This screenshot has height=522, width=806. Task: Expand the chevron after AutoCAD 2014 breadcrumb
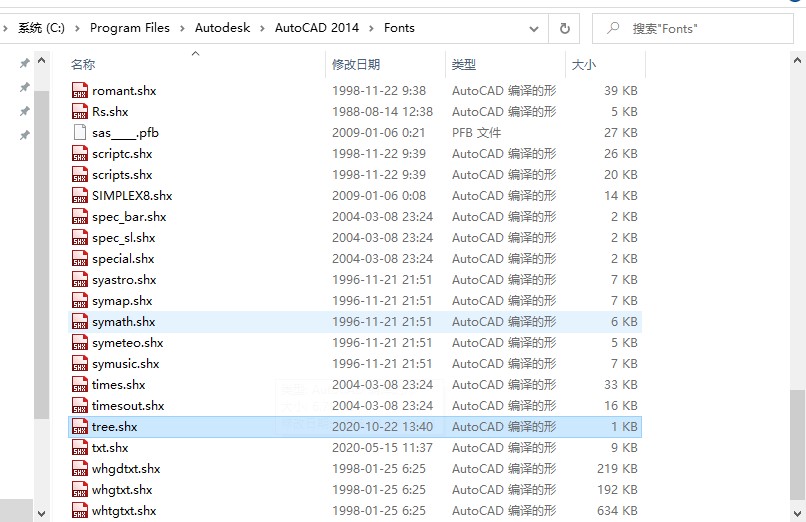point(372,28)
